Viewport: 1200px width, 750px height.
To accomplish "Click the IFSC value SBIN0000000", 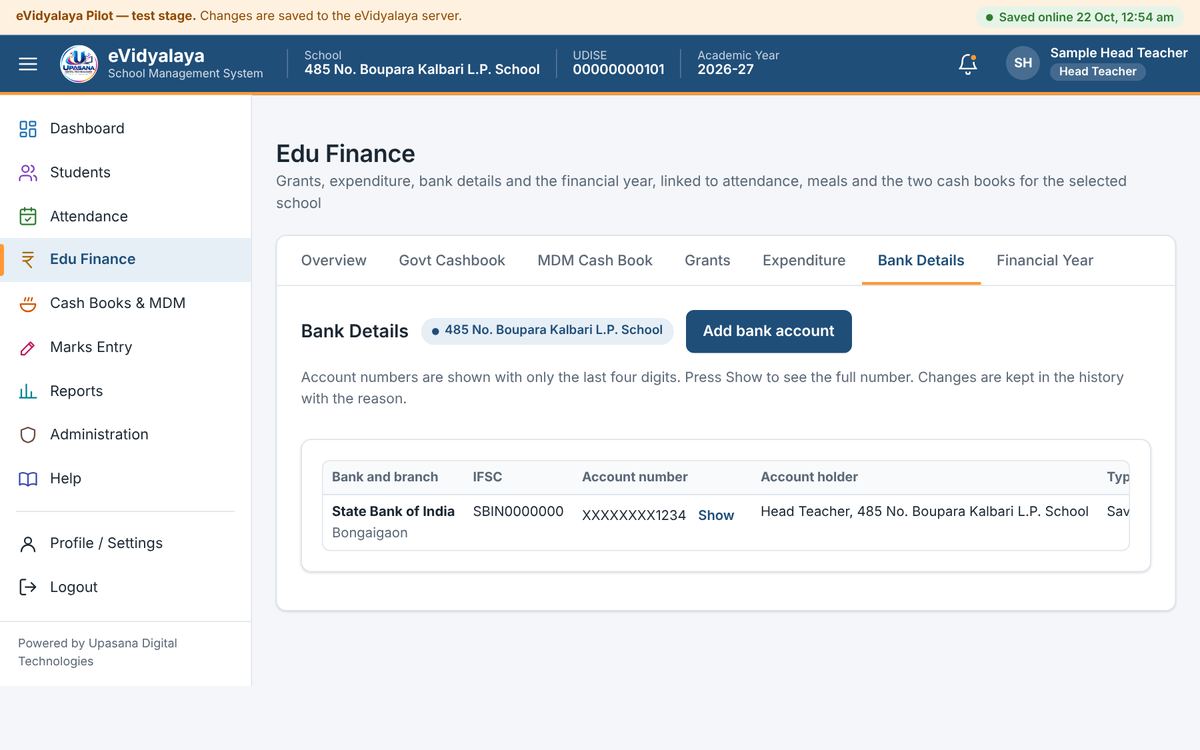I will pyautogui.click(x=518, y=511).
